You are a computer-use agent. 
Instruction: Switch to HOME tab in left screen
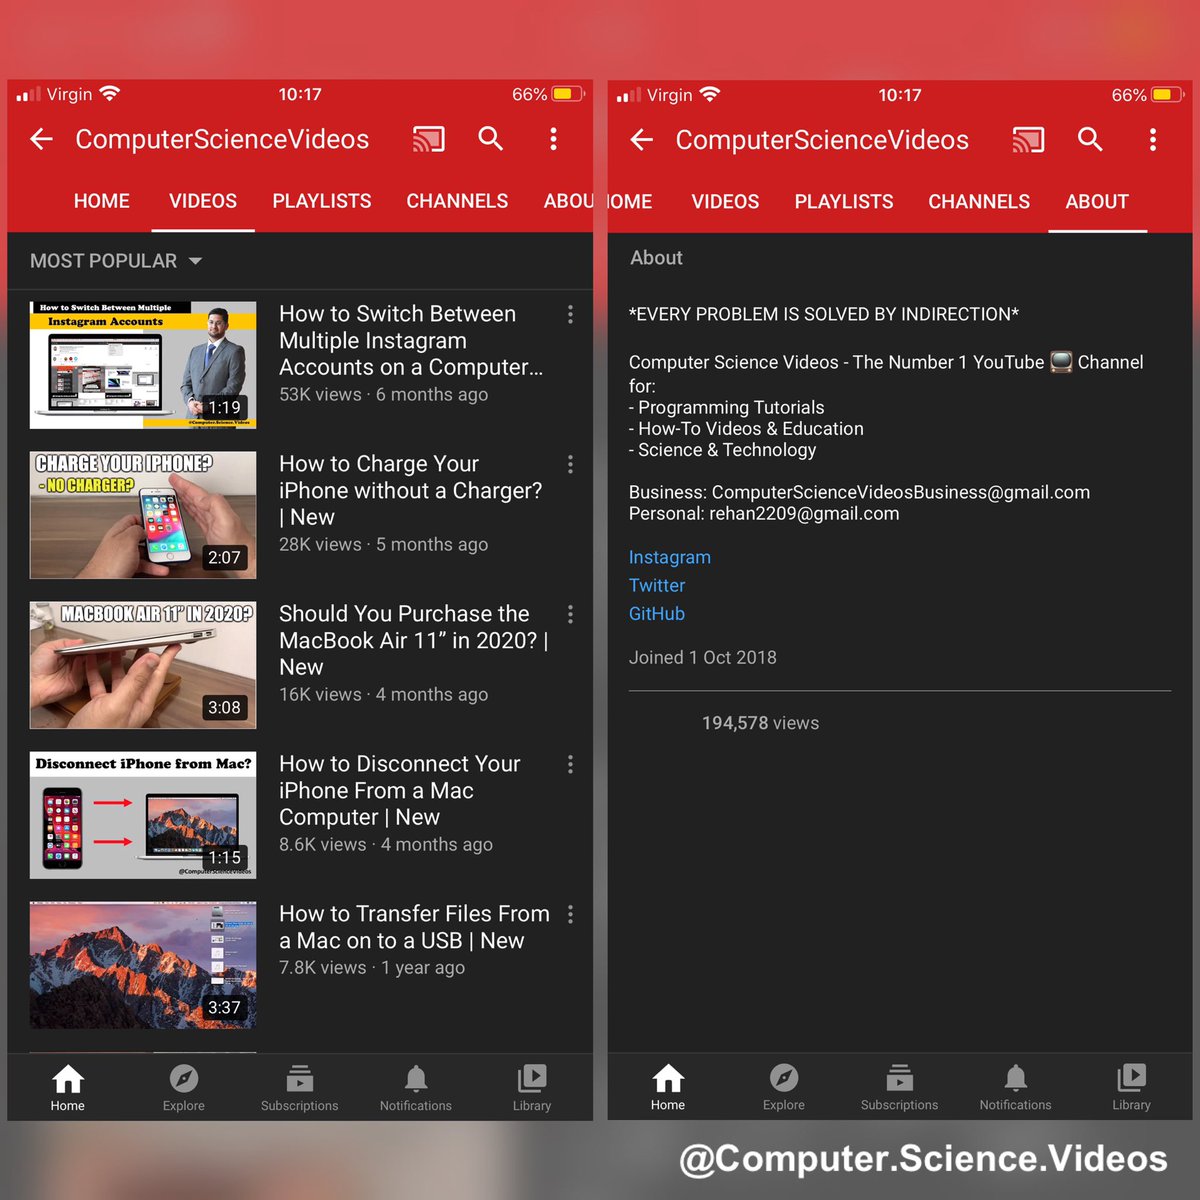[x=102, y=201]
